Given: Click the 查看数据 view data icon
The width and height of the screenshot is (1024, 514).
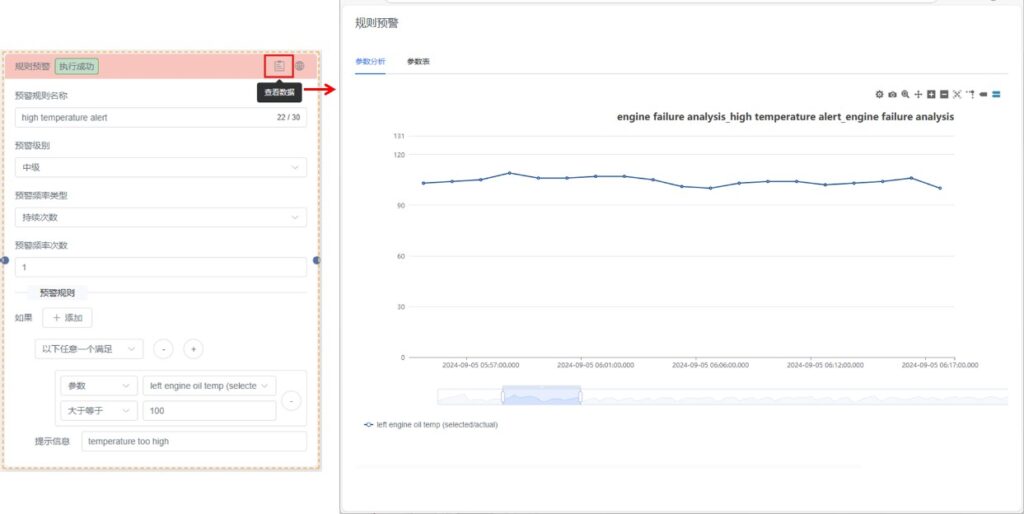Looking at the screenshot, I should pyautogui.click(x=279, y=66).
